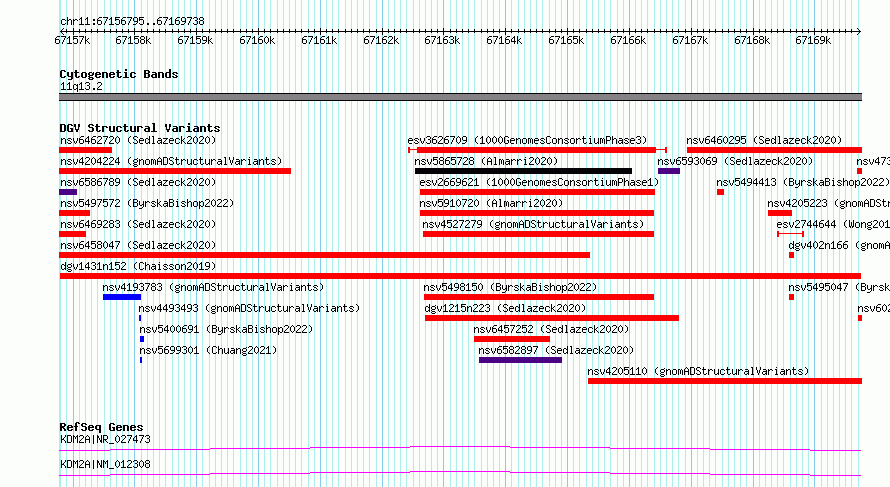Click the black bar under nsv5865728

[x=523, y=171]
